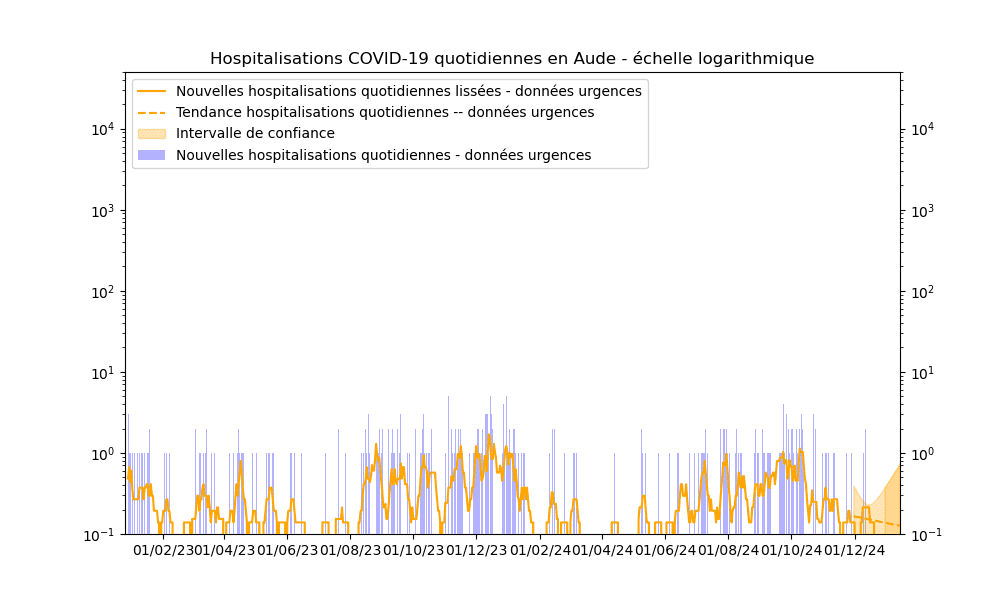
Task: Click the right y-axis 10^3 label
Action: 922,211
